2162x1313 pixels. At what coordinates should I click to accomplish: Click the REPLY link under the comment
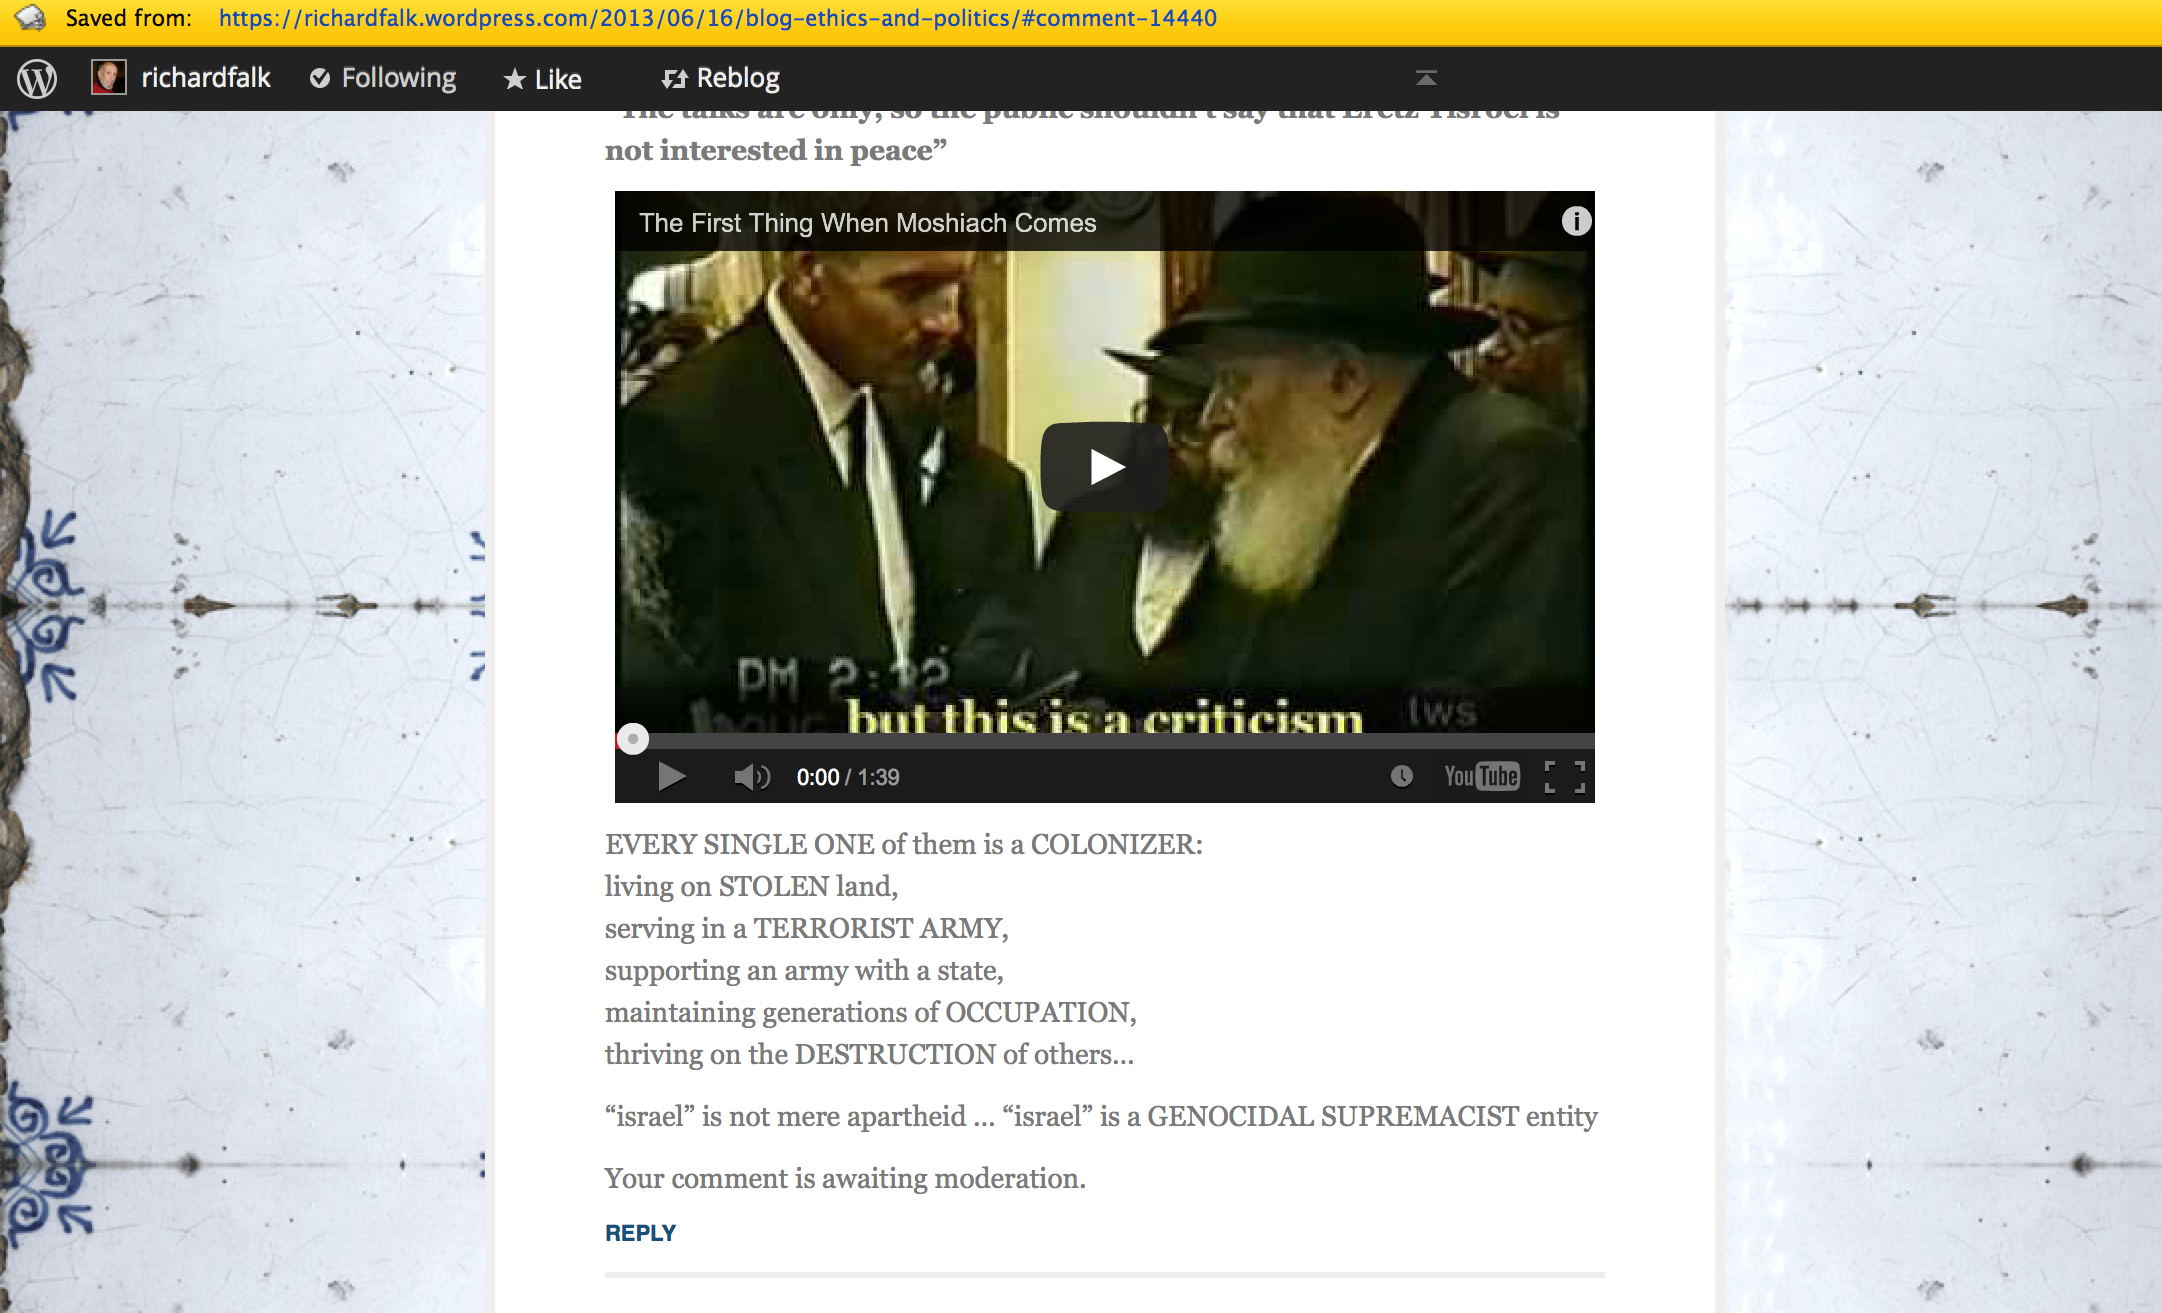[640, 1233]
